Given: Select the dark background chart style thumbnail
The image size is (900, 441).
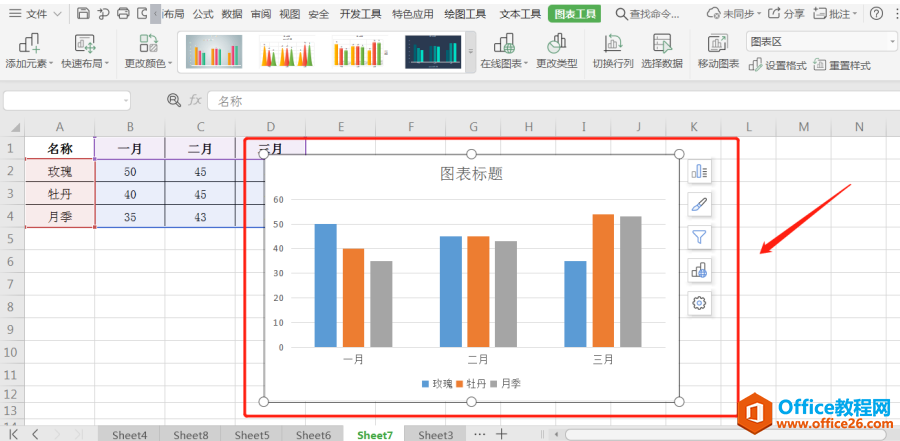Looking at the screenshot, I should (433, 52).
